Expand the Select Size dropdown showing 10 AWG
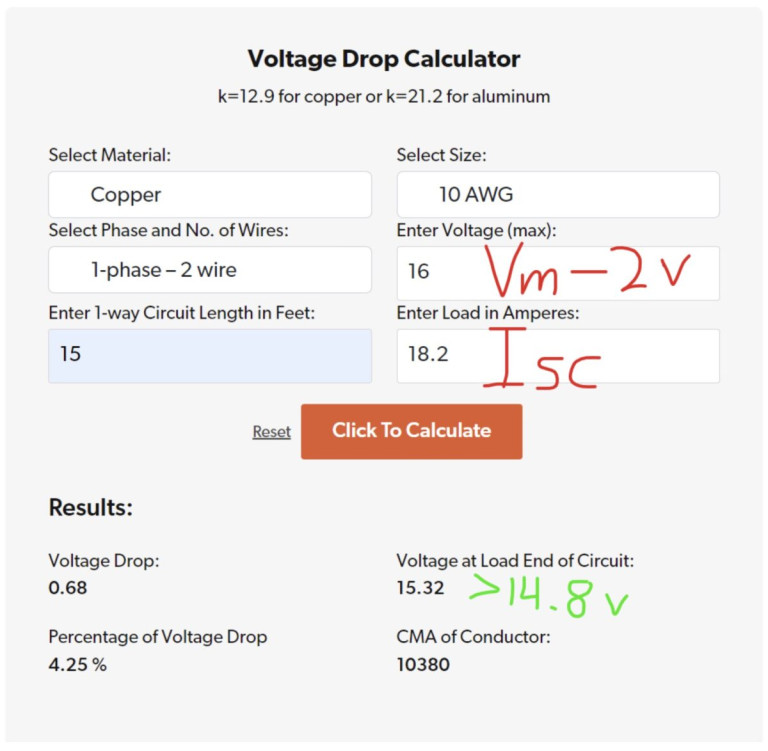 click(x=557, y=195)
